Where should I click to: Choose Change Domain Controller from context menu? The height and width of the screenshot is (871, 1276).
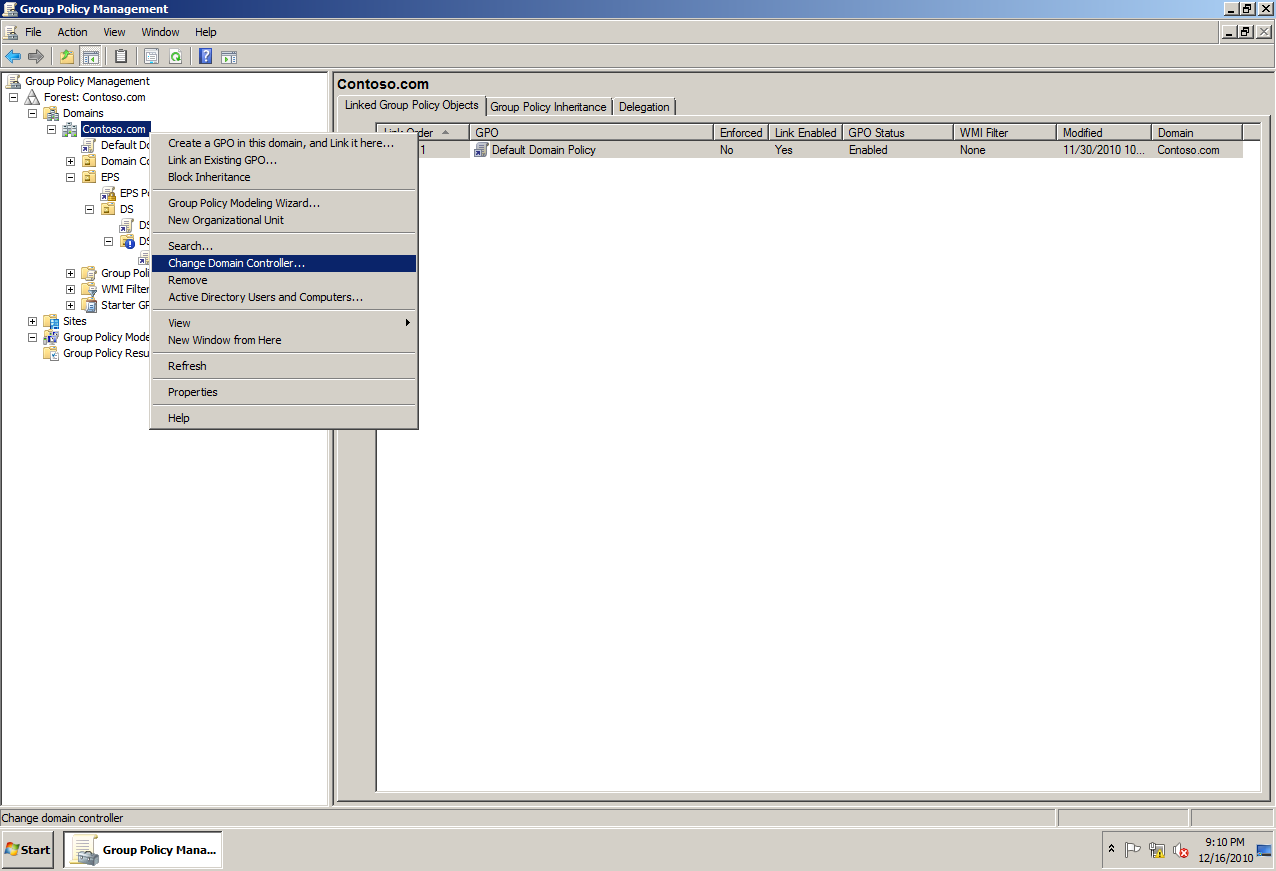click(x=233, y=262)
